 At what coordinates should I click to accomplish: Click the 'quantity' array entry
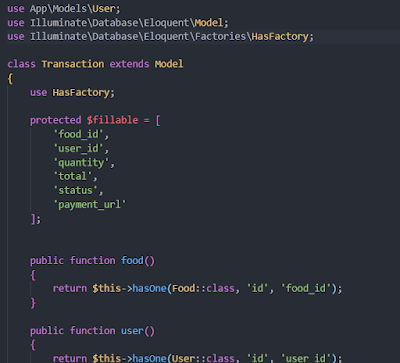click(x=81, y=163)
